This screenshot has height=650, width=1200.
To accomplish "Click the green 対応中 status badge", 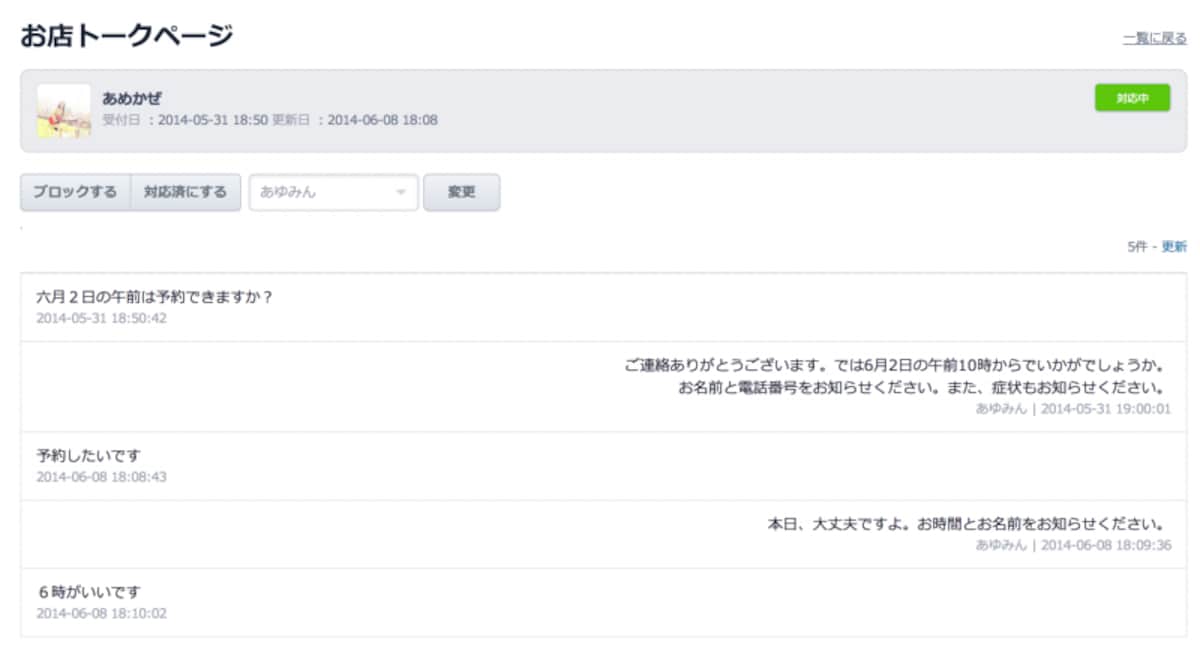I will [x=1132, y=98].
